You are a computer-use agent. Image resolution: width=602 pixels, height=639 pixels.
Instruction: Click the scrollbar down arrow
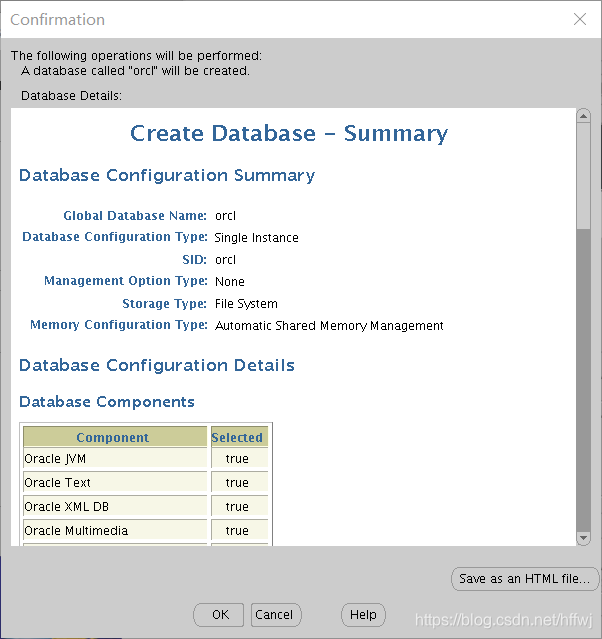click(583, 538)
